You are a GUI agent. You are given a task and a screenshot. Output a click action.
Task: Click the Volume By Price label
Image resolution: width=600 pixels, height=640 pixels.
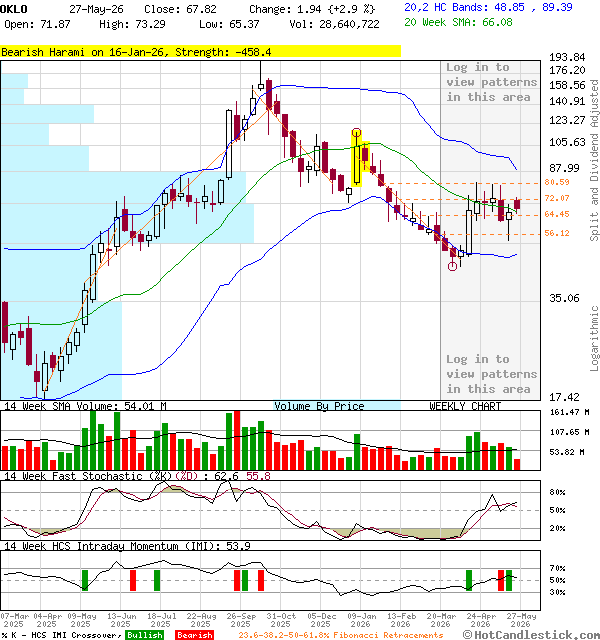(319, 406)
